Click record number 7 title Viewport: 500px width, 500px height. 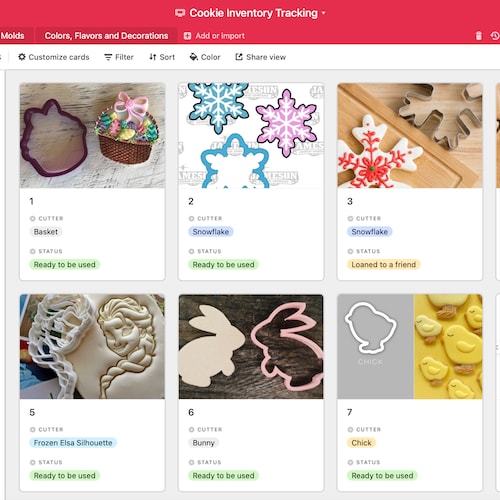click(x=350, y=412)
